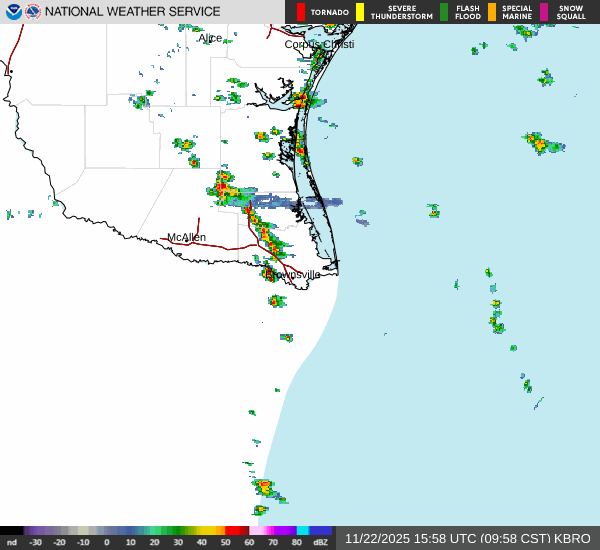The image size is (600, 550).
Task: Select the Special Marine legend label
Action: pos(517,12)
